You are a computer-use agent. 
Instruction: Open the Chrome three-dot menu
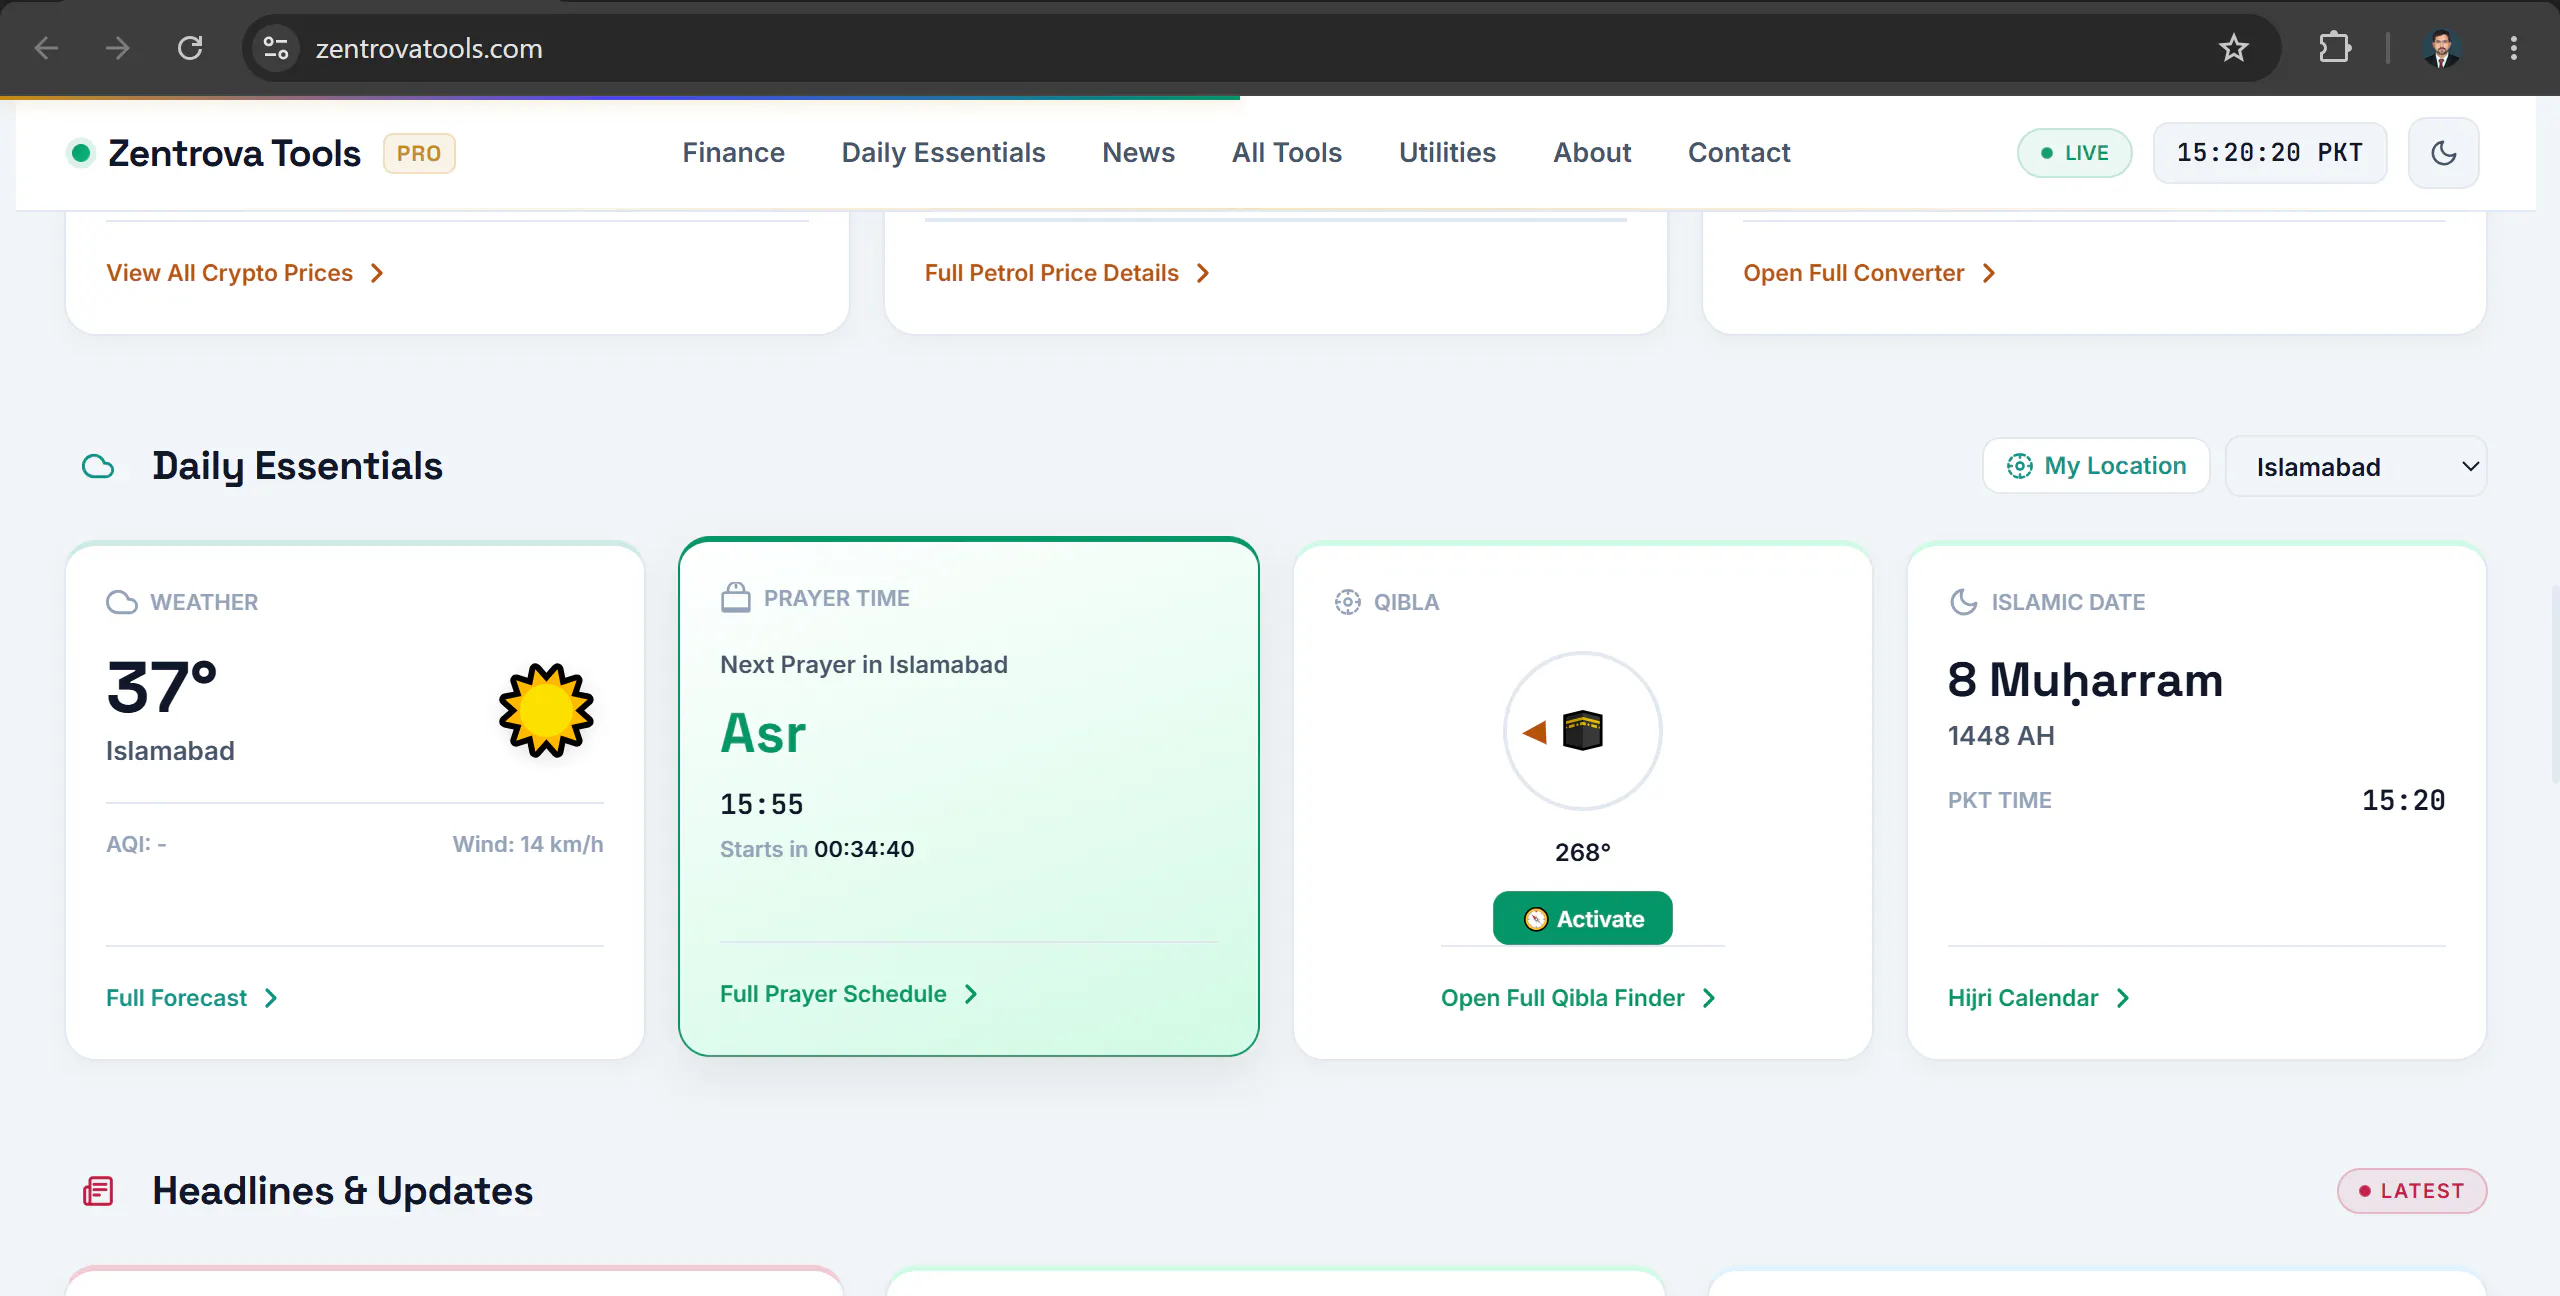coord(2514,48)
